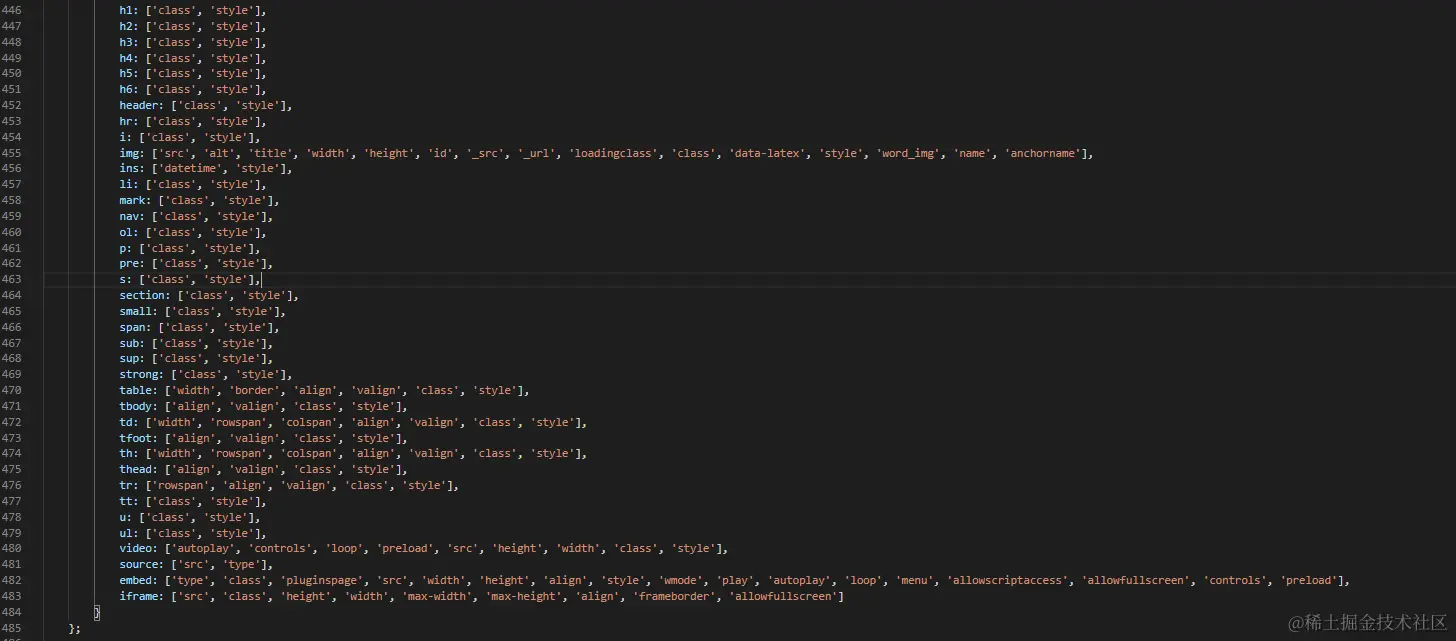This screenshot has height=641, width=1456.
Task: Click the 'wmode' string on embed line
Action: click(679, 581)
